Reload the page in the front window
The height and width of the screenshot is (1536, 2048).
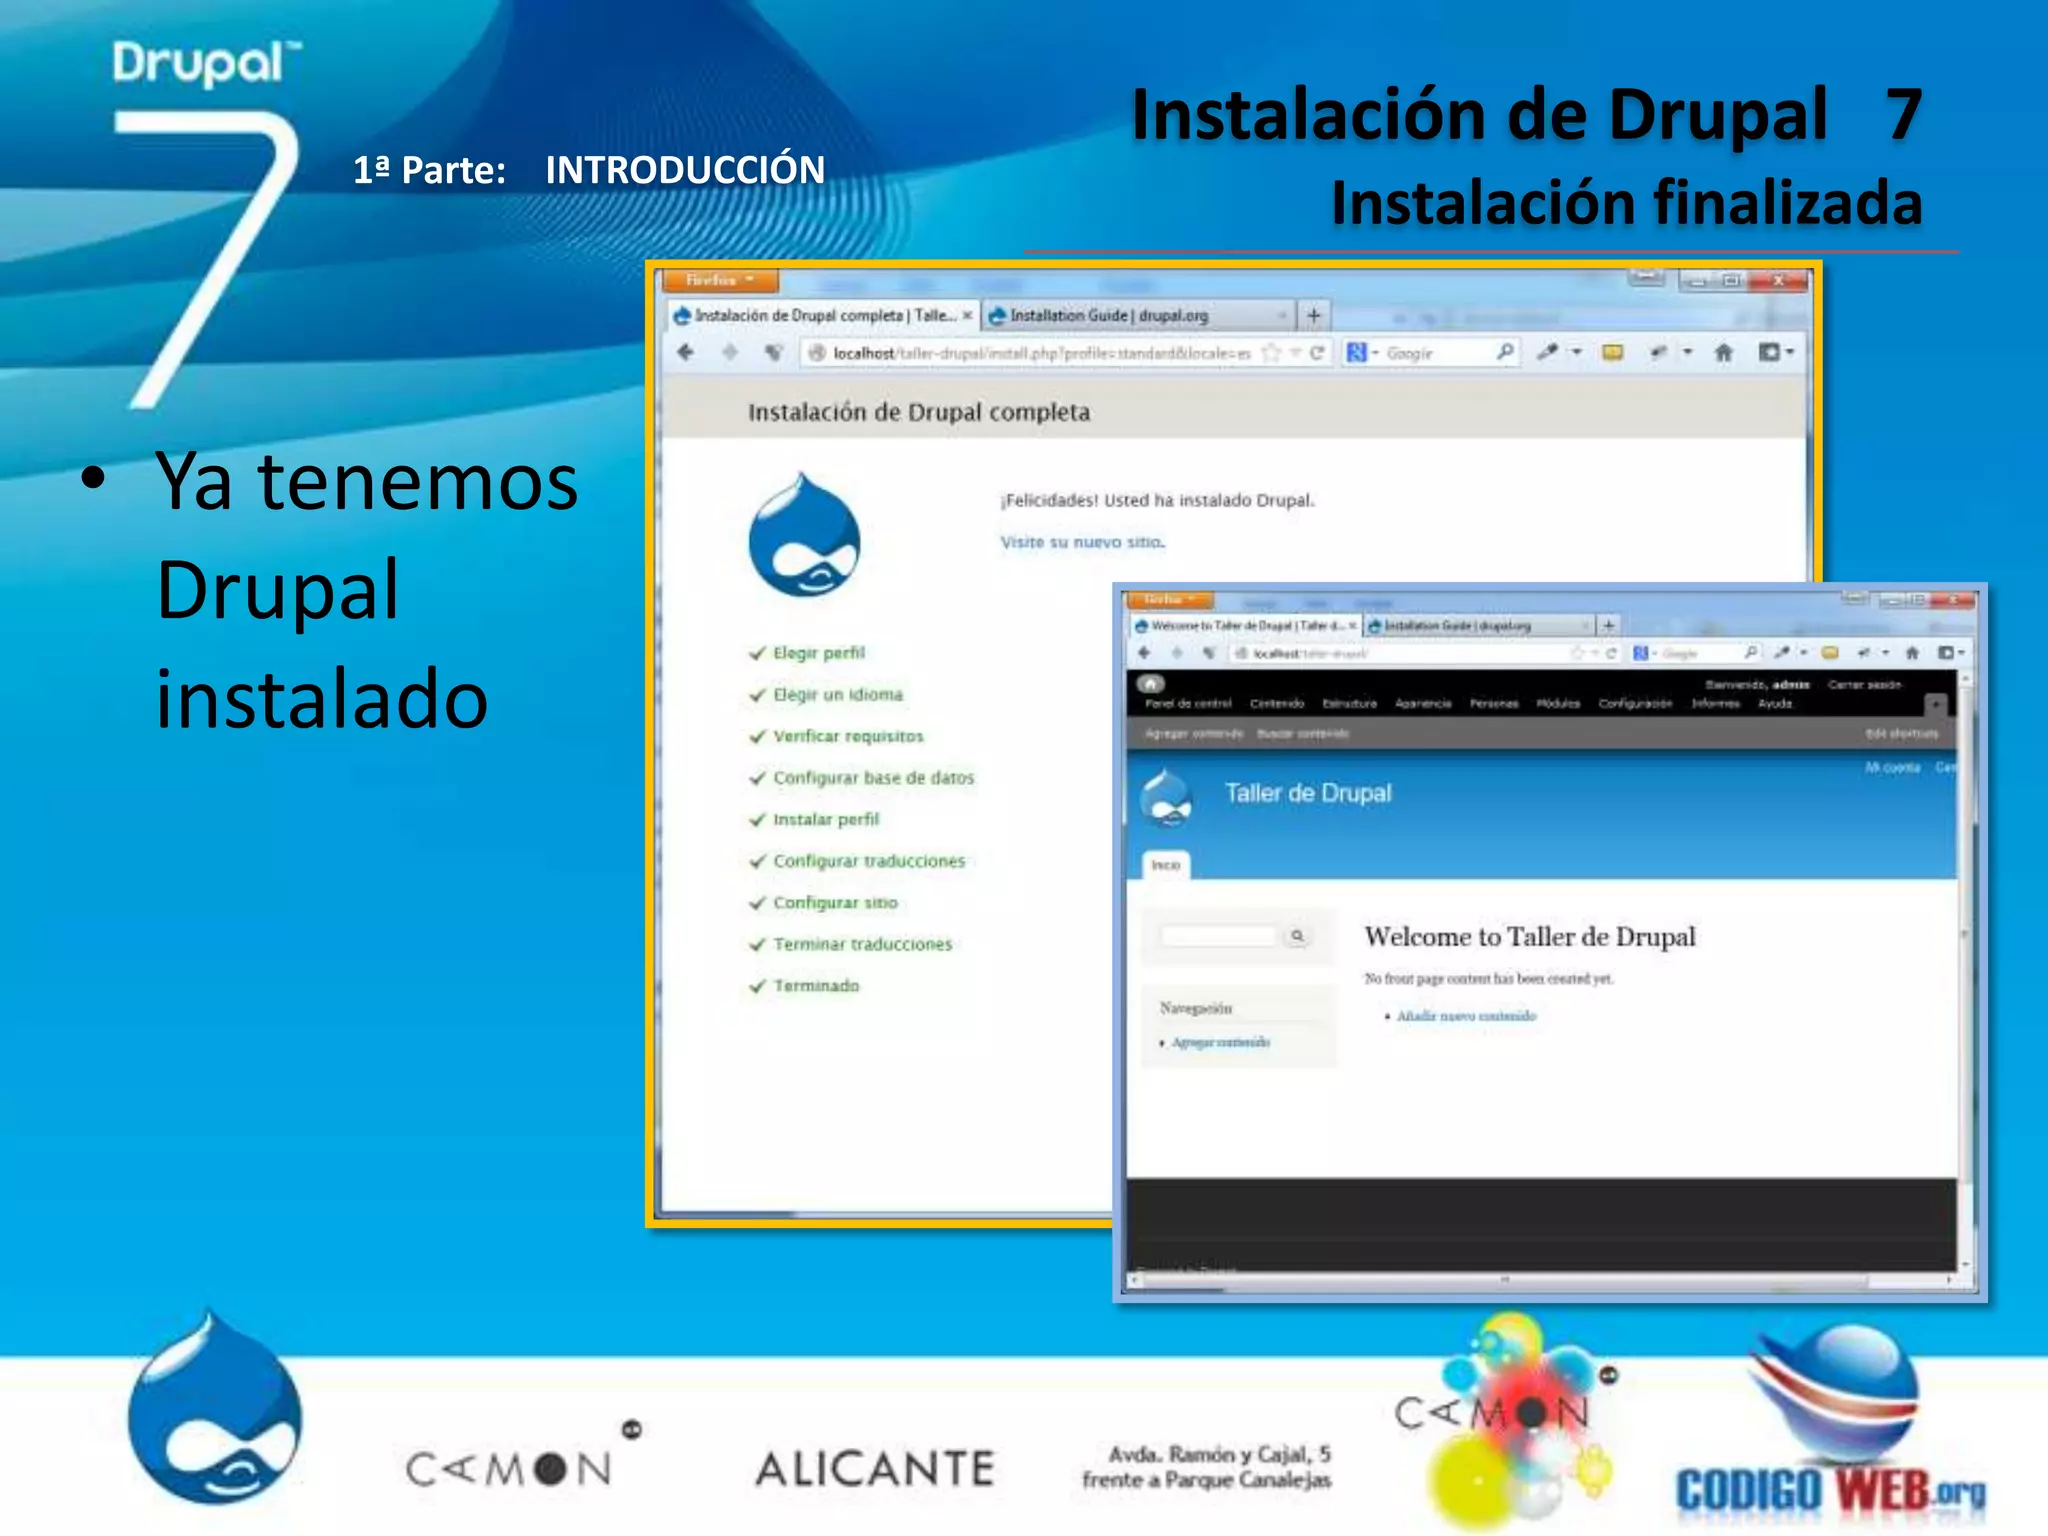[1611, 653]
